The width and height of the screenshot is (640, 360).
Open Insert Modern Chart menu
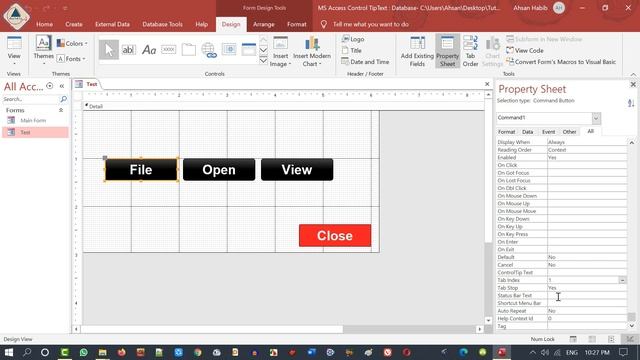tap(312, 52)
